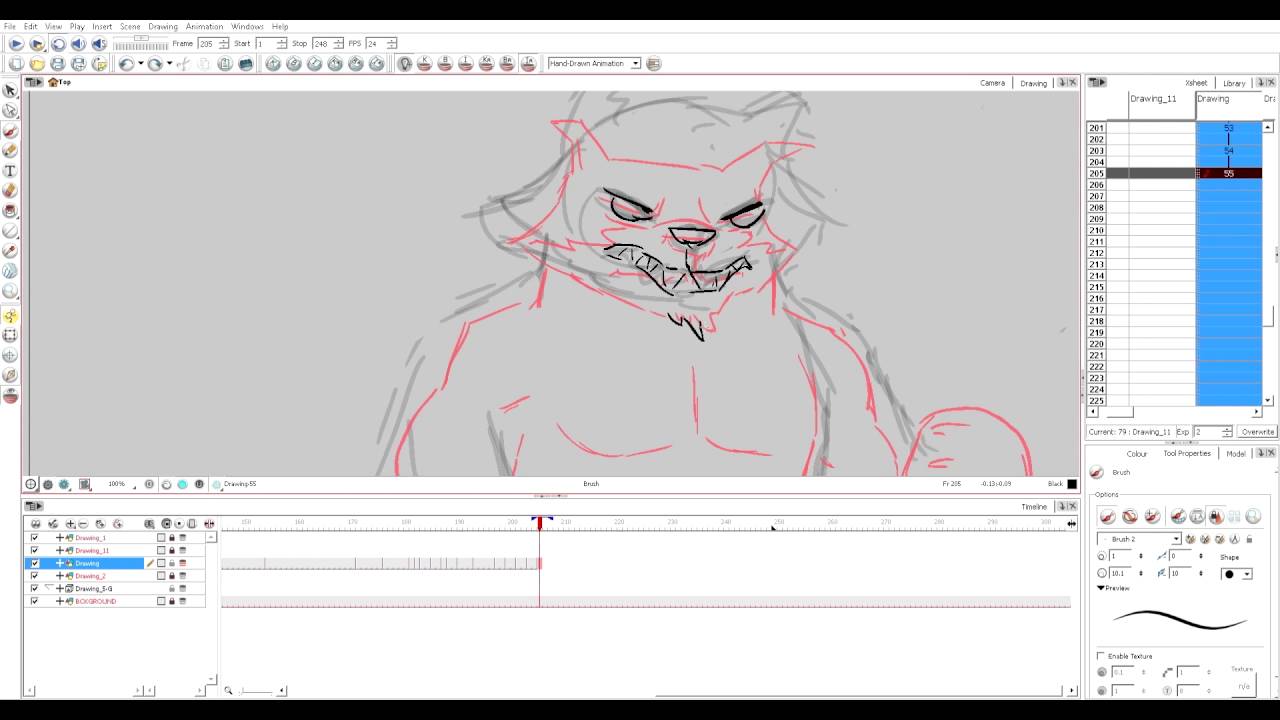Click the Play button in the playback toolbar
This screenshot has width=1280, height=720.
(16, 44)
